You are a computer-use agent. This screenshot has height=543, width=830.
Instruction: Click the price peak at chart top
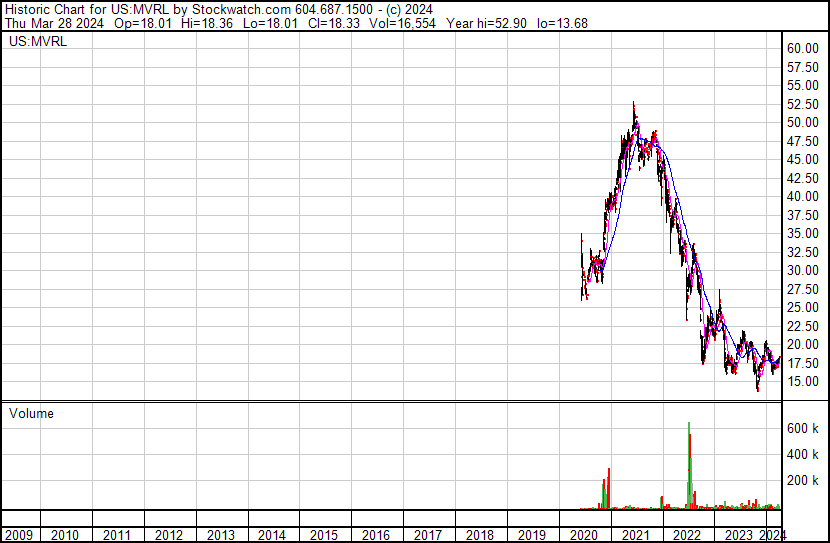tap(633, 103)
